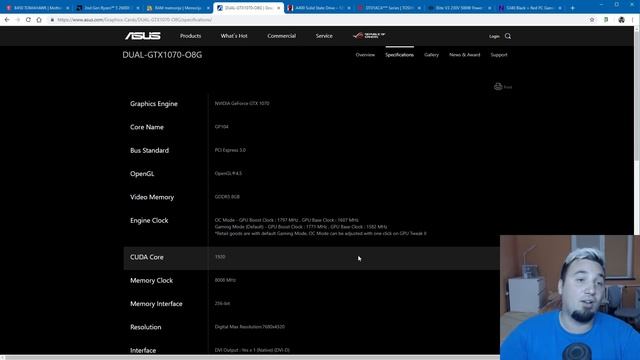Close the DUAL-GTX1070-O8G browser tab
640x360 pixels.
279,8
